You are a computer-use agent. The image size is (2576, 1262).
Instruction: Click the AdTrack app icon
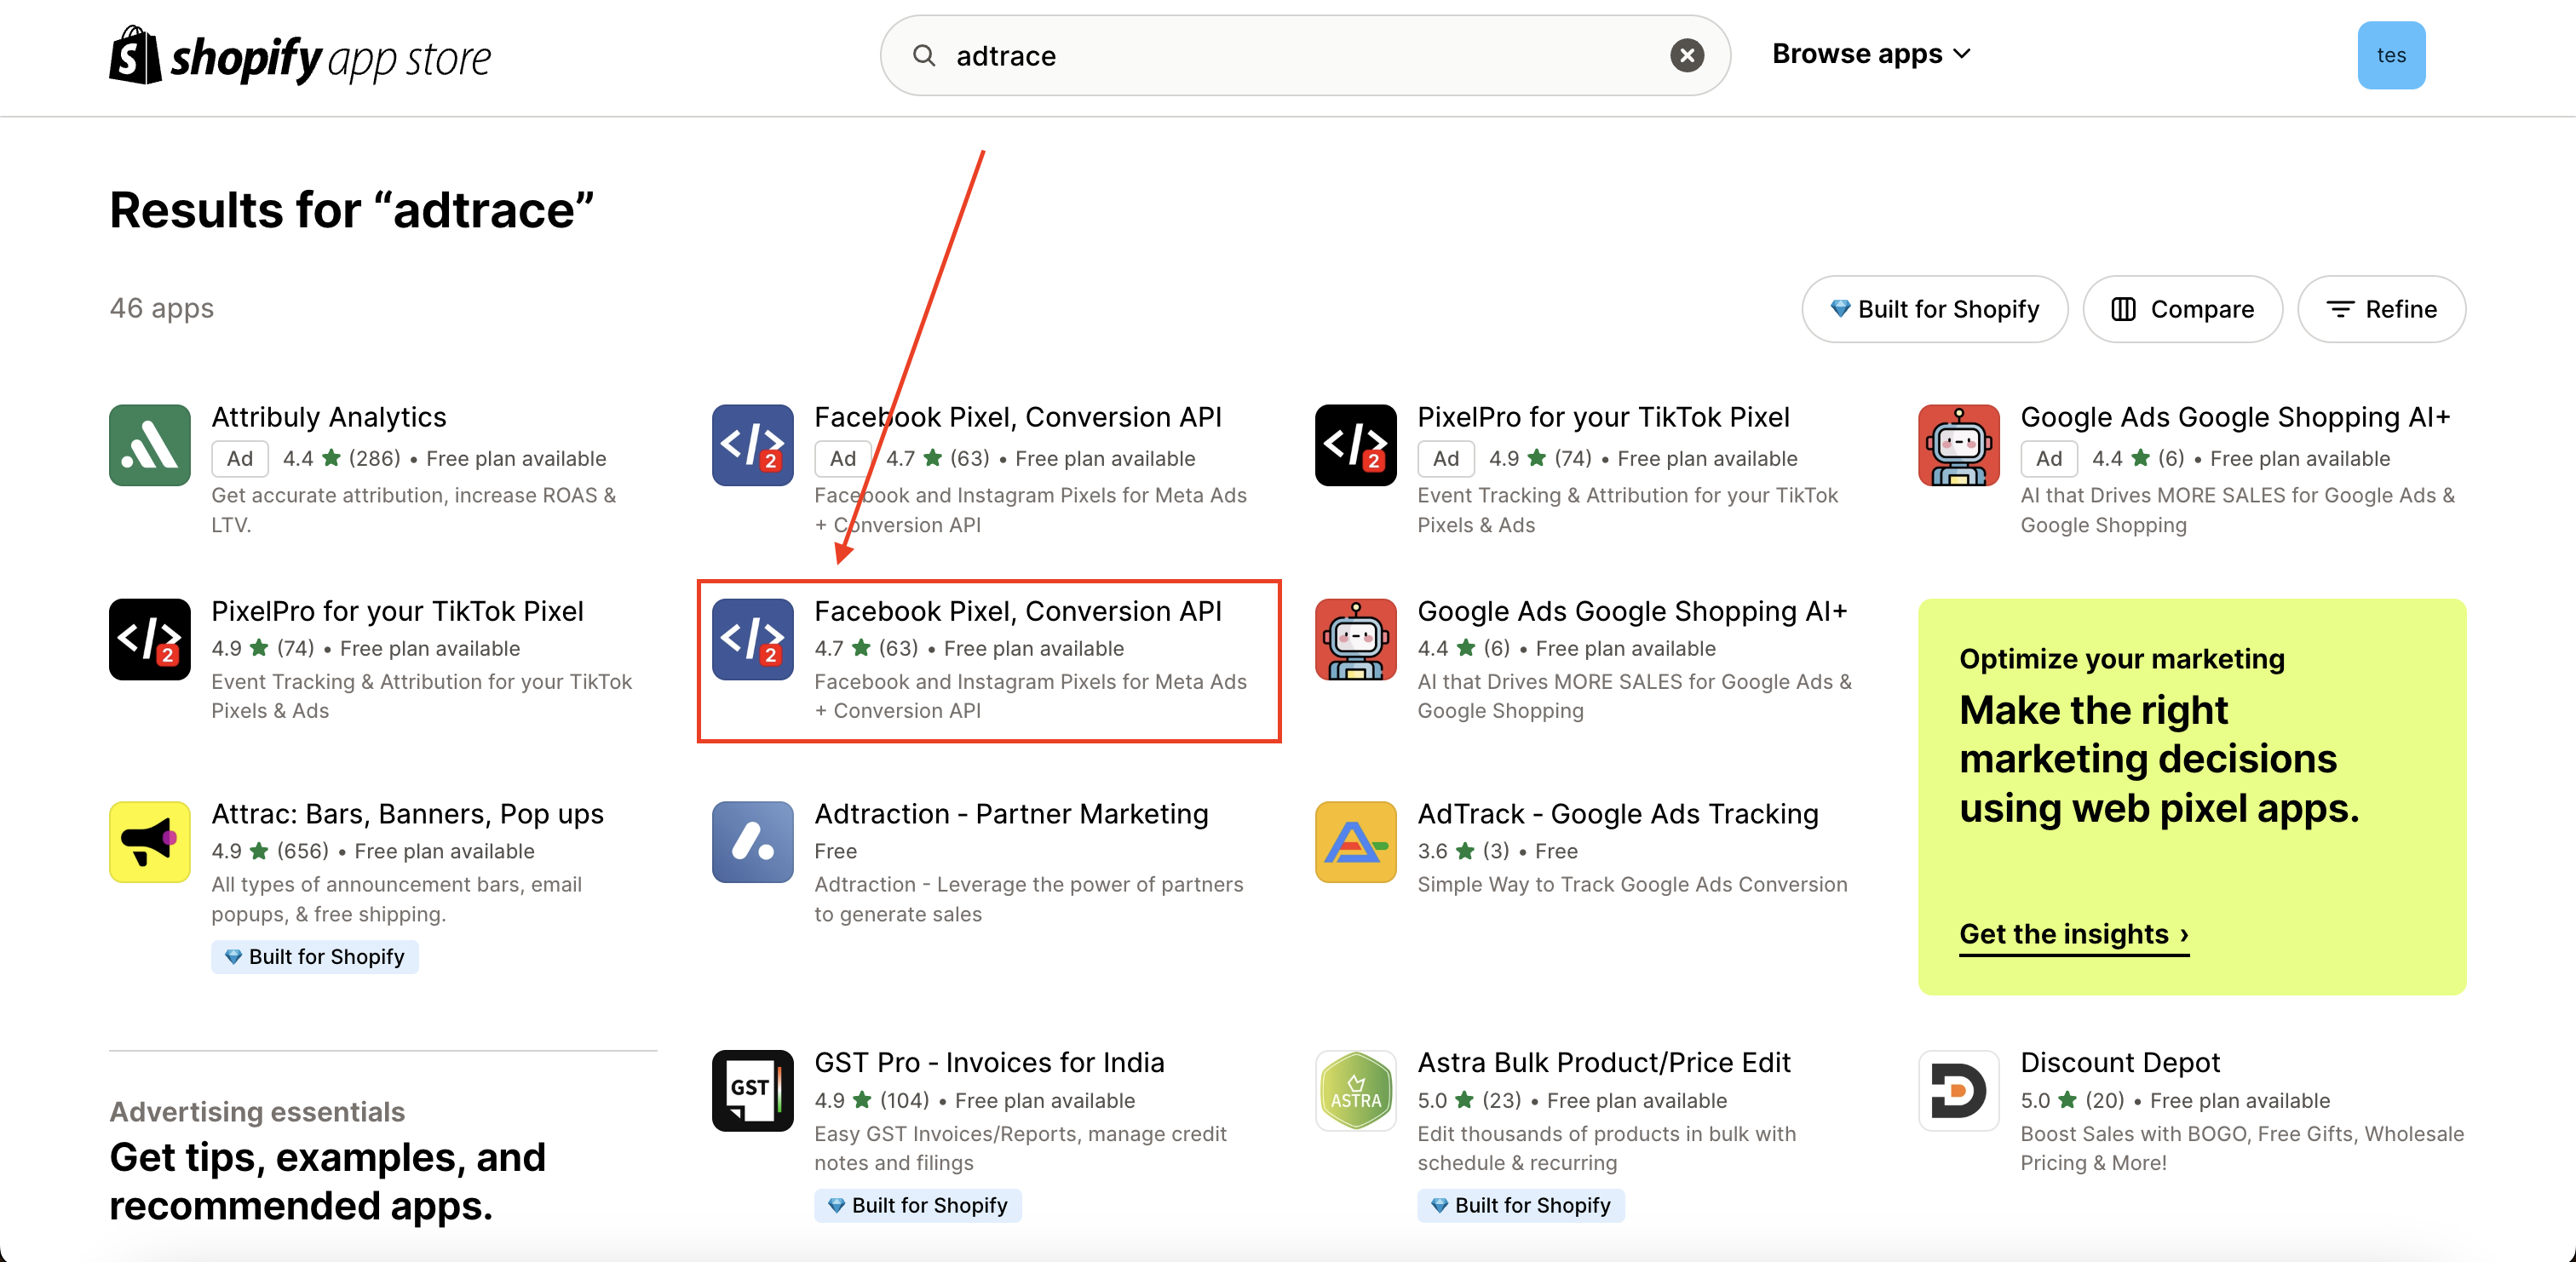[x=1356, y=842]
